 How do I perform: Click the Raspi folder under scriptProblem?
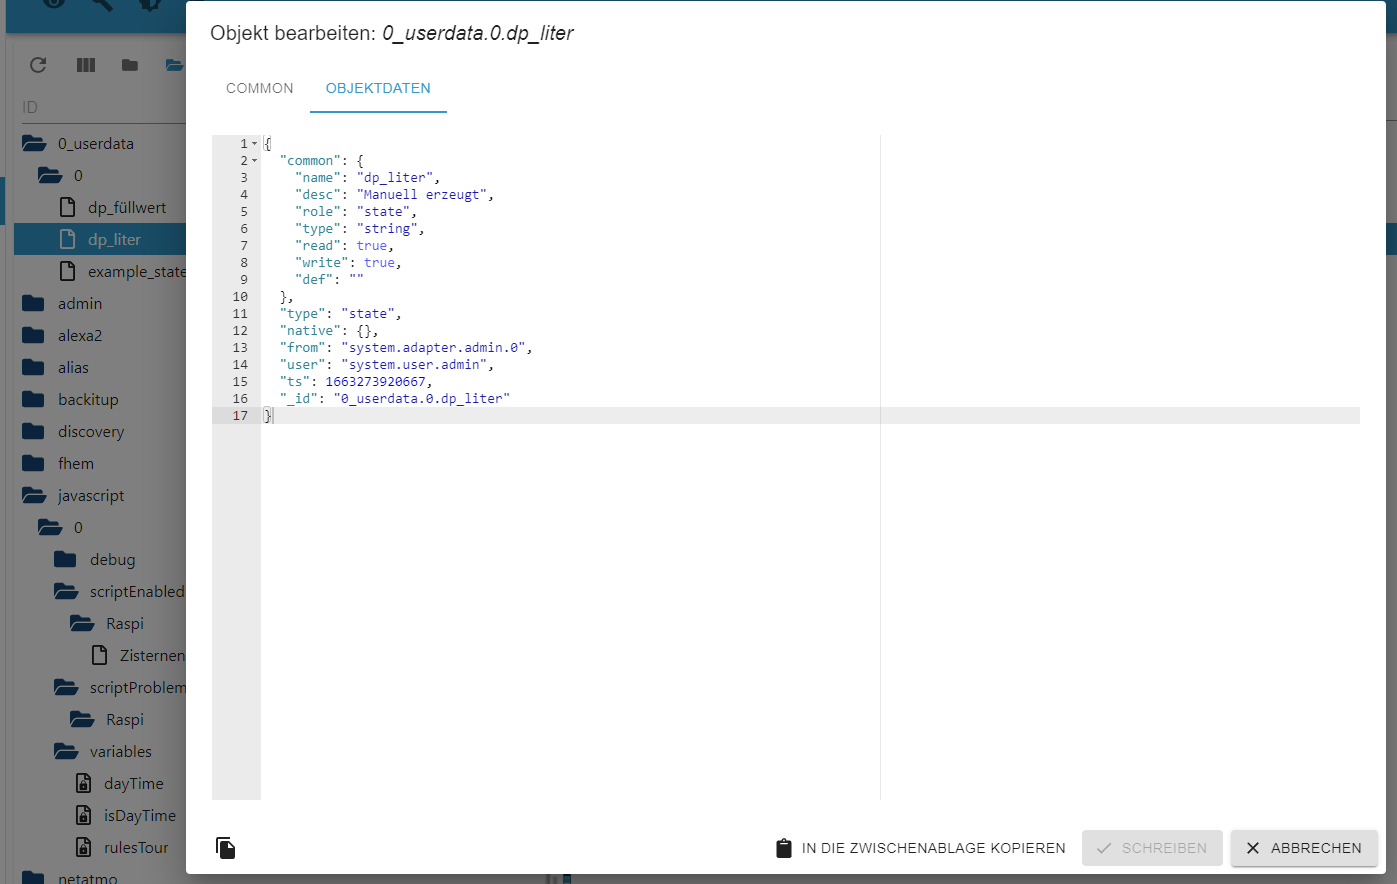pyautogui.click(x=125, y=720)
